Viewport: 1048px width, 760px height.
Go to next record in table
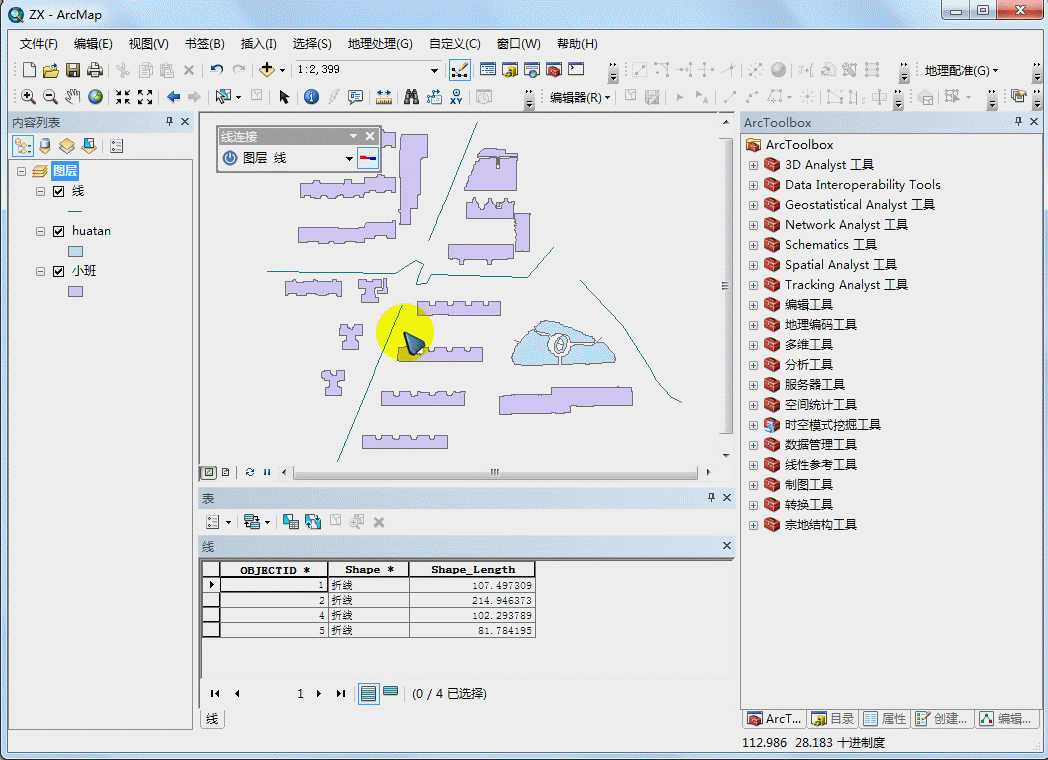point(319,693)
